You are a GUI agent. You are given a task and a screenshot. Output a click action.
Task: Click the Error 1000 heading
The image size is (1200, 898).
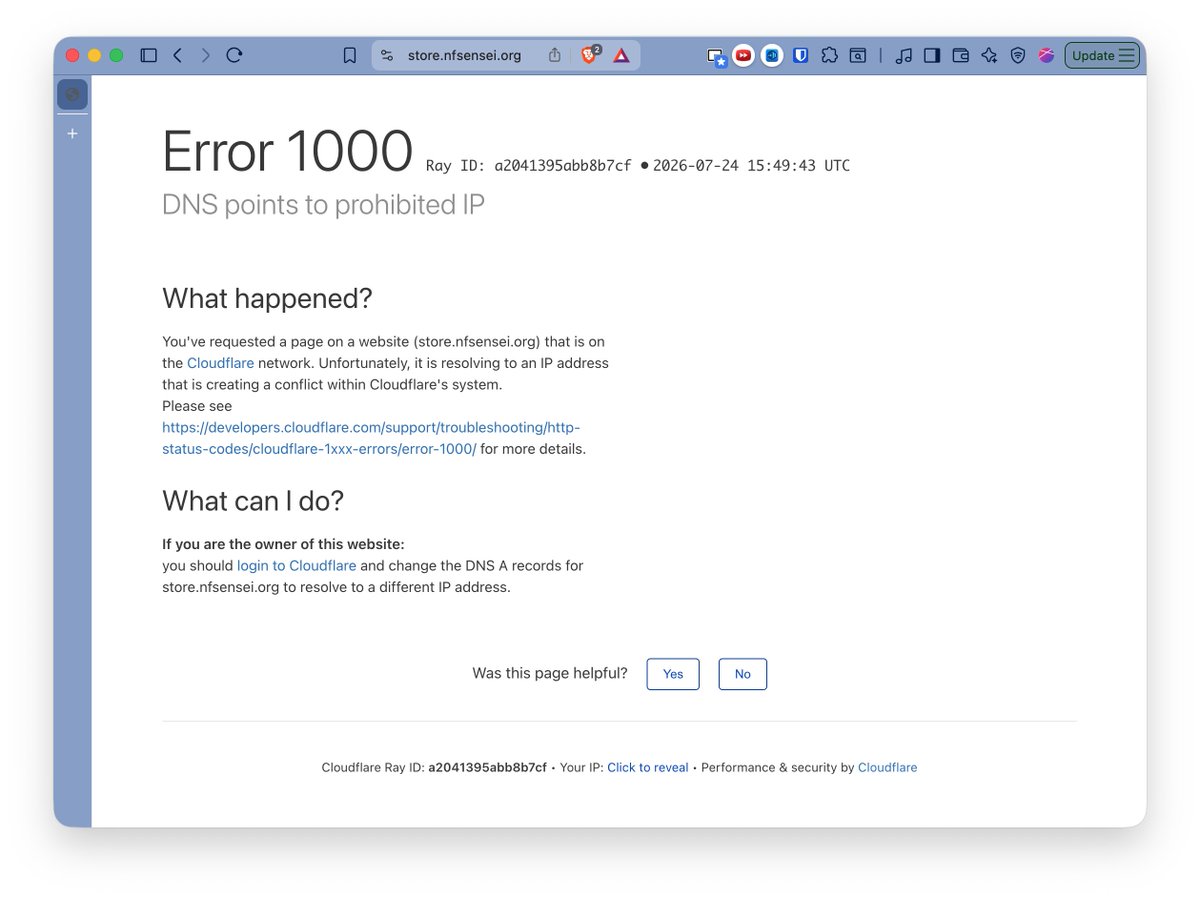click(x=287, y=152)
